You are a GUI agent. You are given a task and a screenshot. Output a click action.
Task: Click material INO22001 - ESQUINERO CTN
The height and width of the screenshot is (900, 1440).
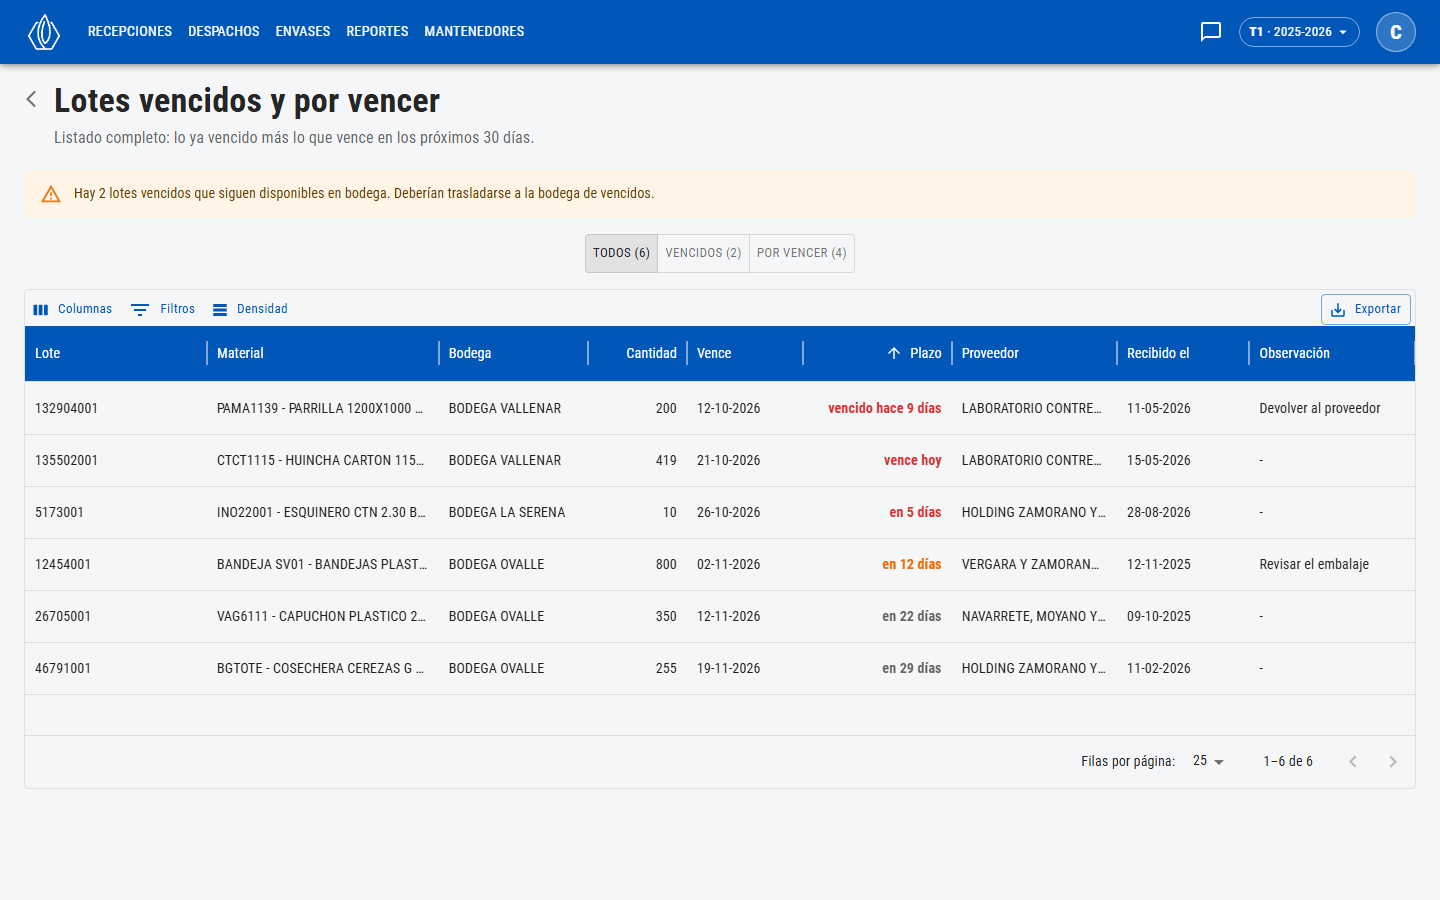pyautogui.click(x=321, y=512)
